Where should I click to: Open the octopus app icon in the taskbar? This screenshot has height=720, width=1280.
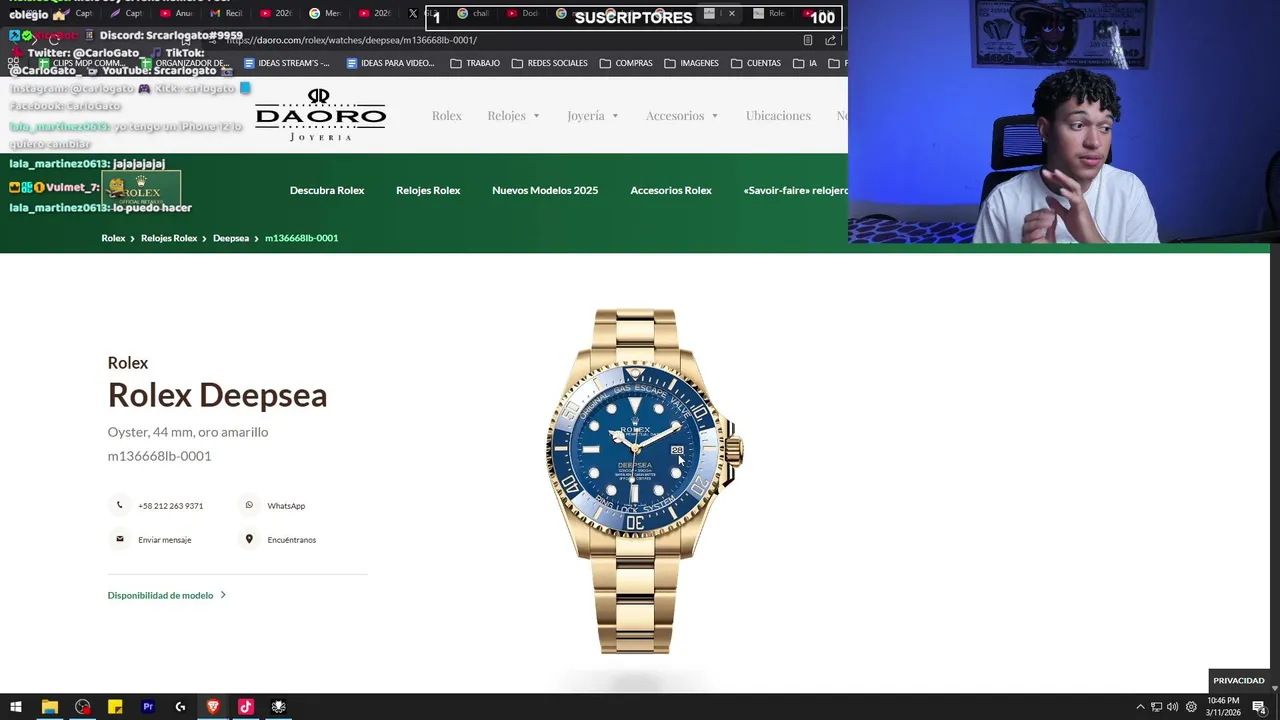pyautogui.click(x=279, y=707)
